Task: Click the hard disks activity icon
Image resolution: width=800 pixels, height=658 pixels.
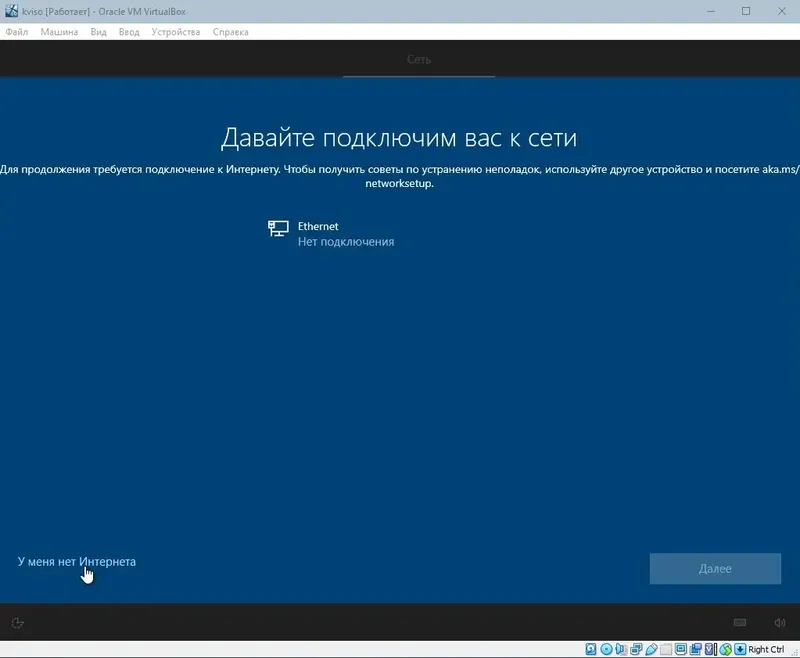Action: coord(590,649)
